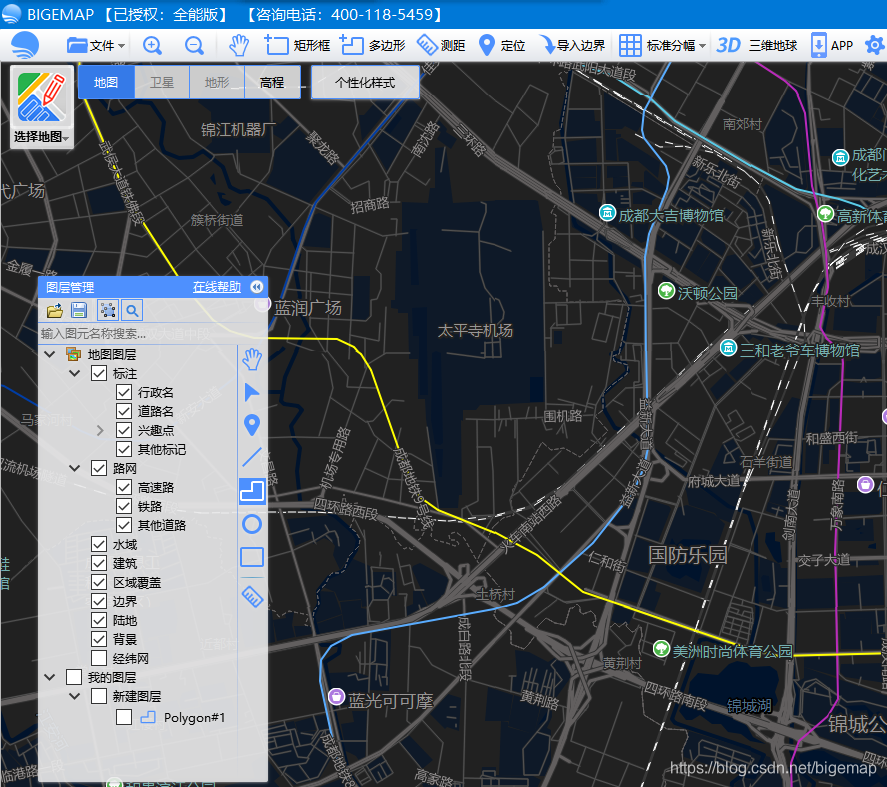
Task: Select the pan hand tool in drawing strip
Action: click(x=252, y=360)
